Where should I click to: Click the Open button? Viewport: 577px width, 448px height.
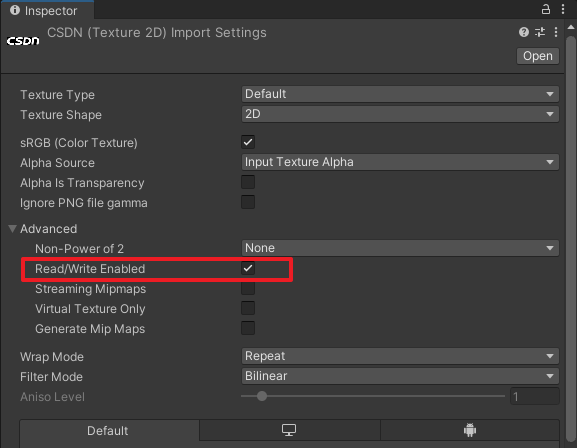(x=538, y=56)
